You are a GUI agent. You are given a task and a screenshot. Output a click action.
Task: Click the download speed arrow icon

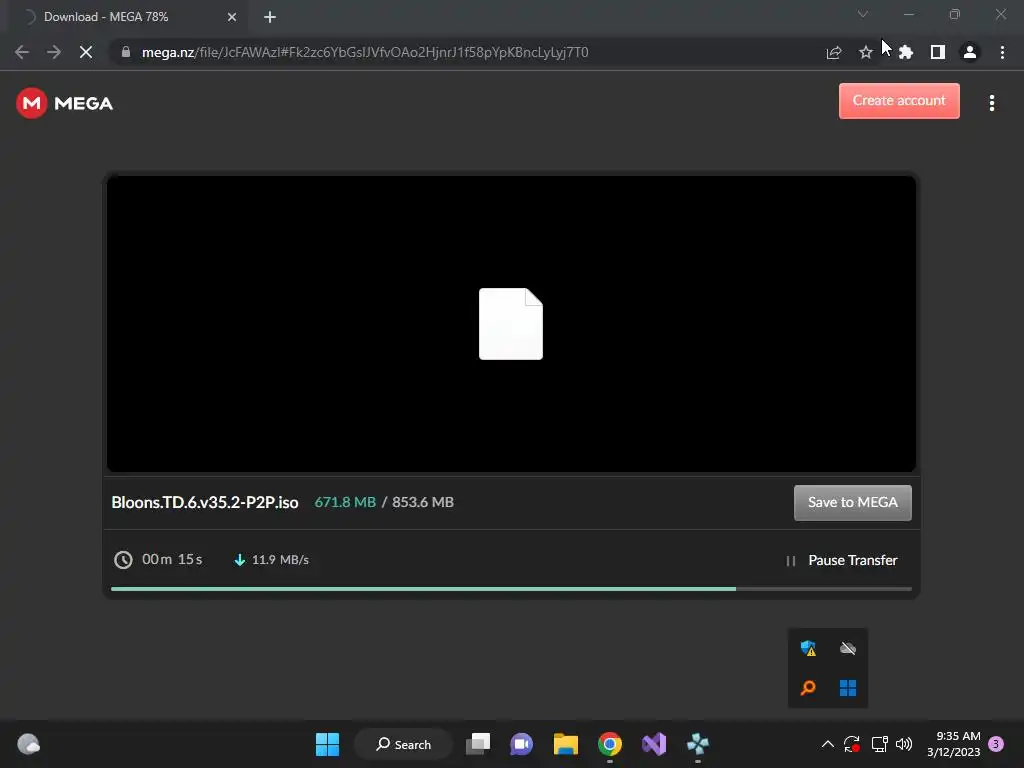[240, 560]
